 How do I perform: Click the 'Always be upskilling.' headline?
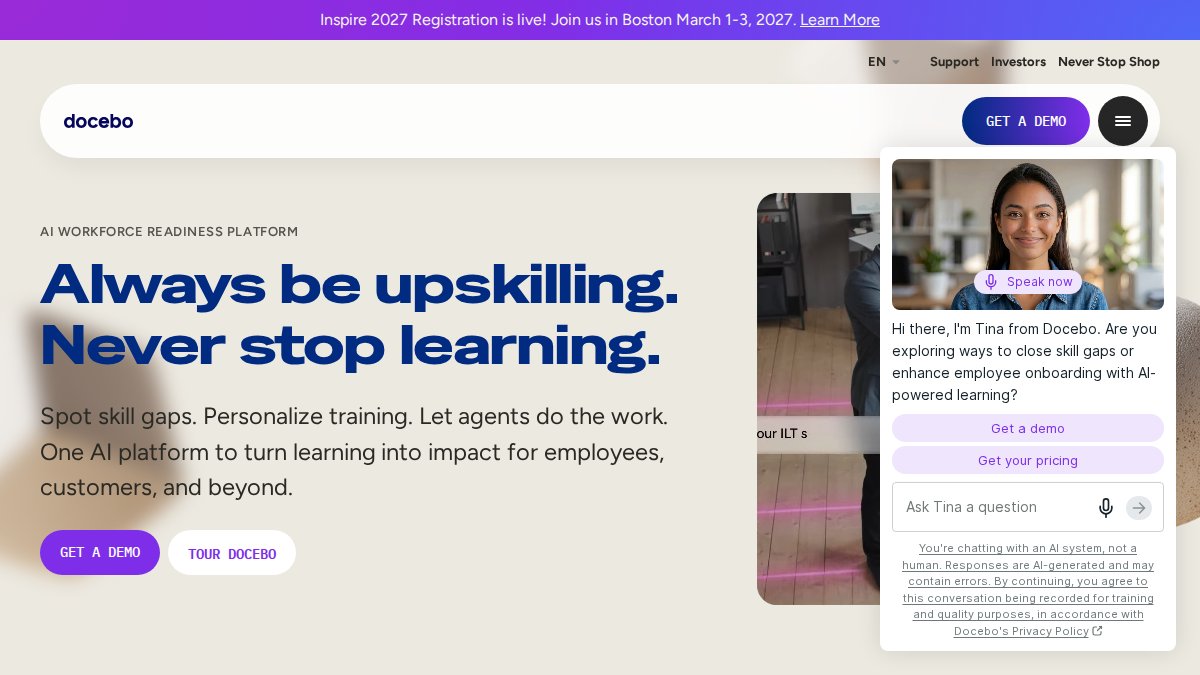tap(359, 284)
